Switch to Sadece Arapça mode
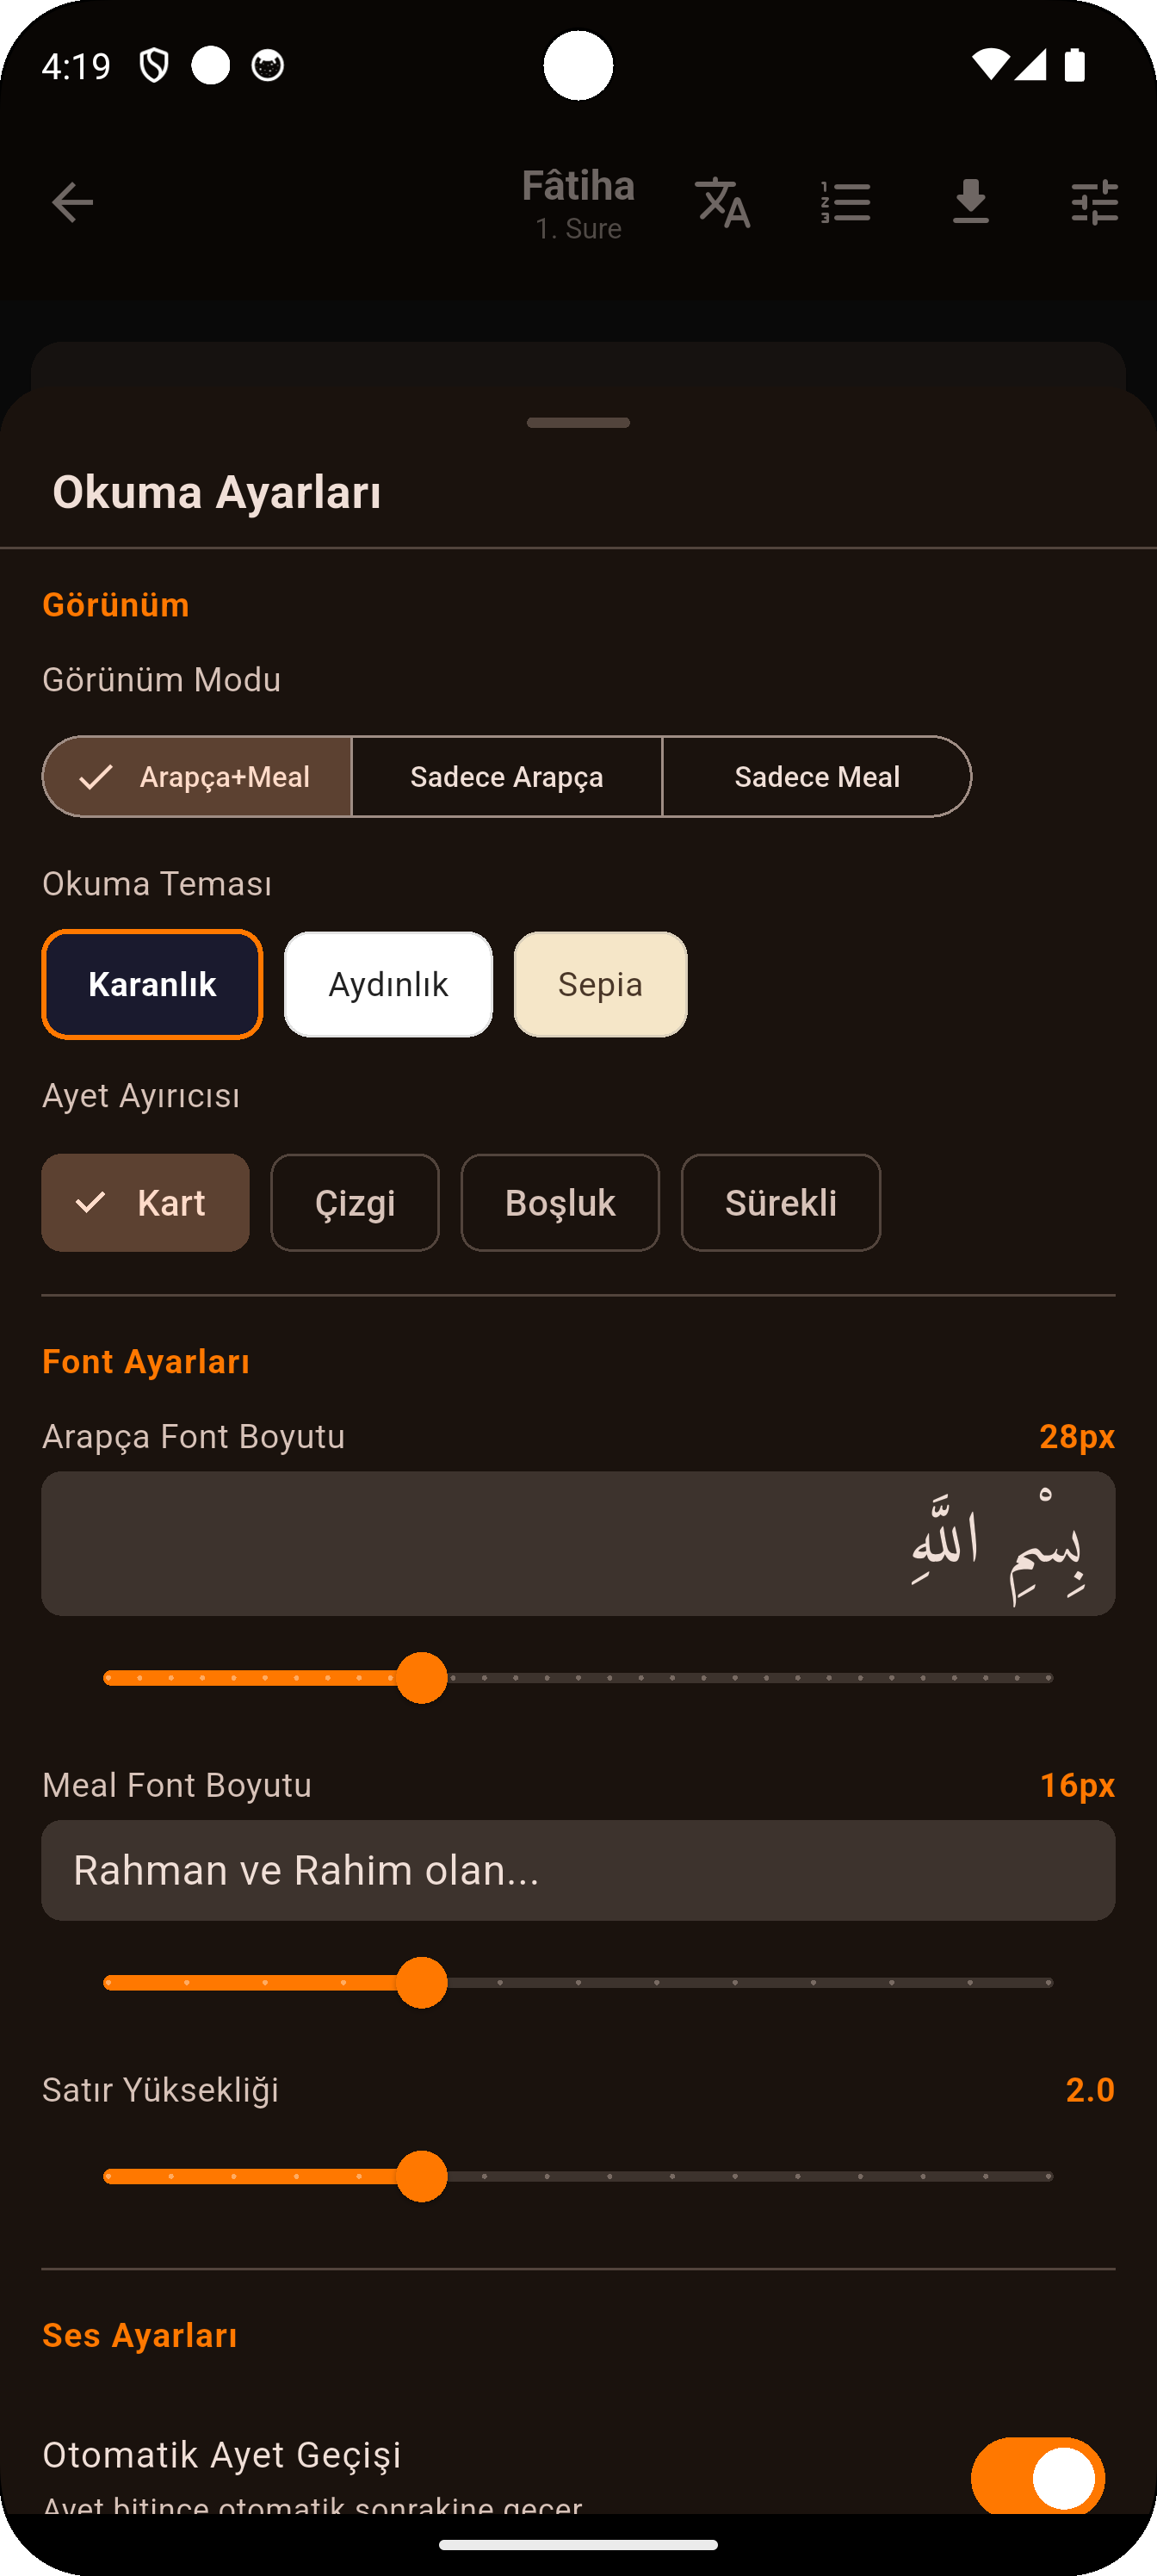1157x2576 pixels. click(506, 776)
